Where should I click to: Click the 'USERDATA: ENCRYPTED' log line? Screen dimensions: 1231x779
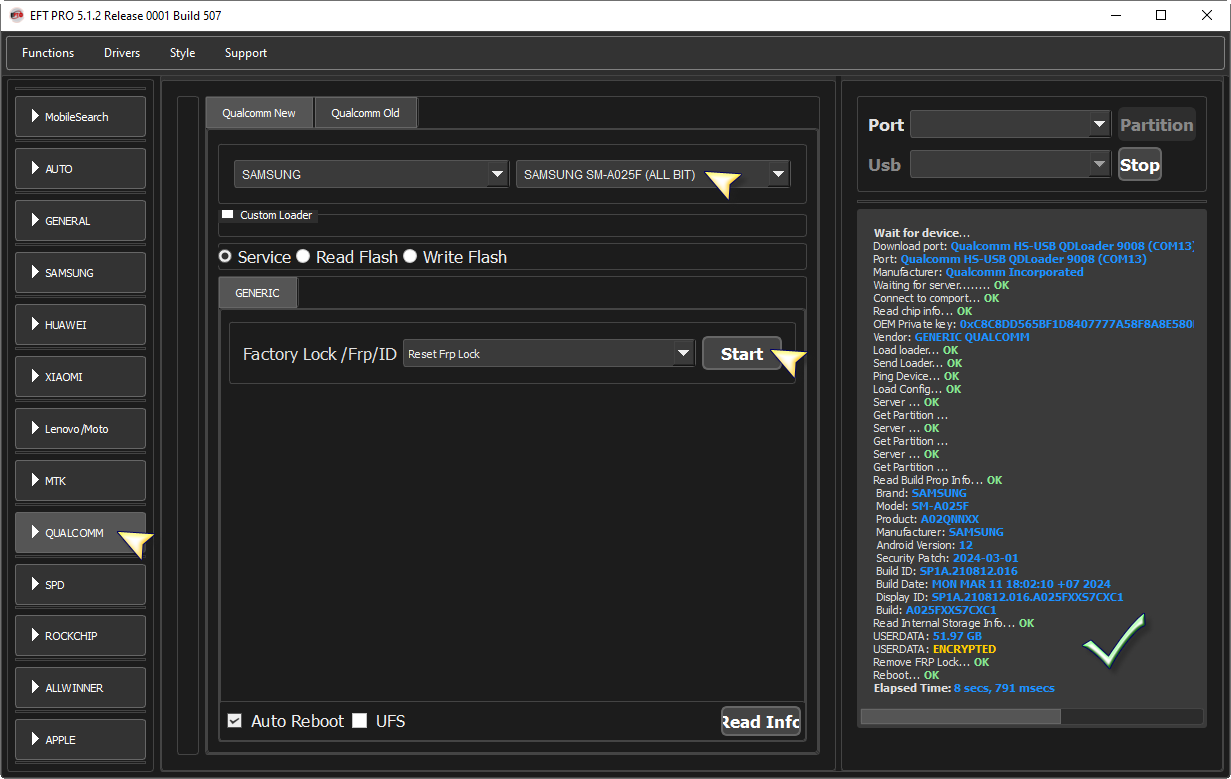point(934,649)
